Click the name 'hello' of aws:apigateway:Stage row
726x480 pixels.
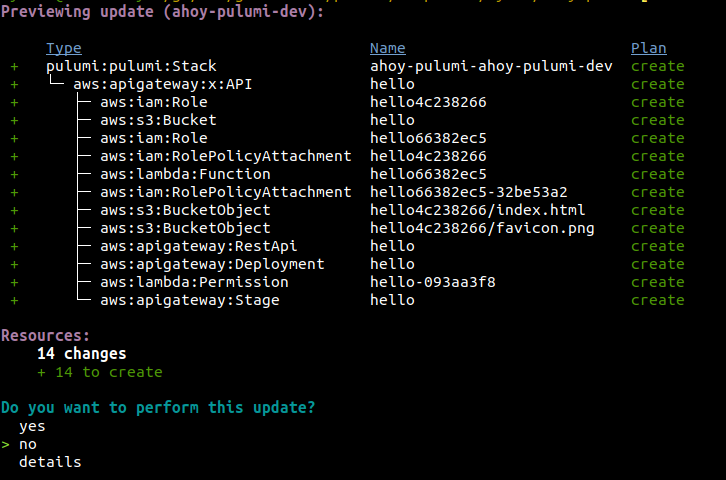coord(392,300)
